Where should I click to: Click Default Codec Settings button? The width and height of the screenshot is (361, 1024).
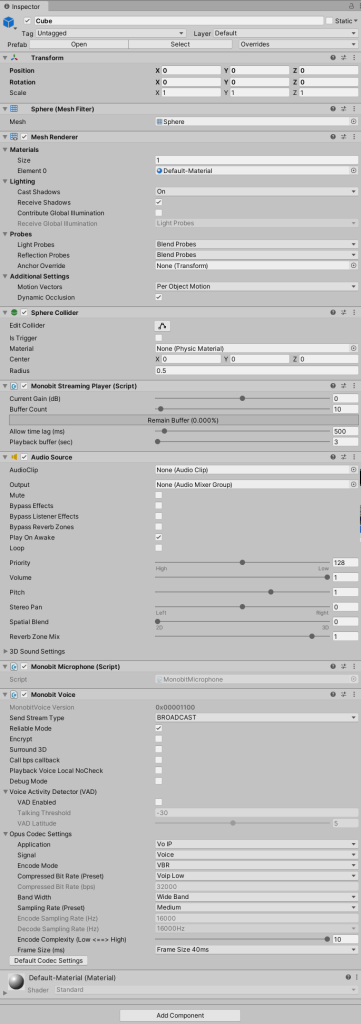tap(49, 961)
